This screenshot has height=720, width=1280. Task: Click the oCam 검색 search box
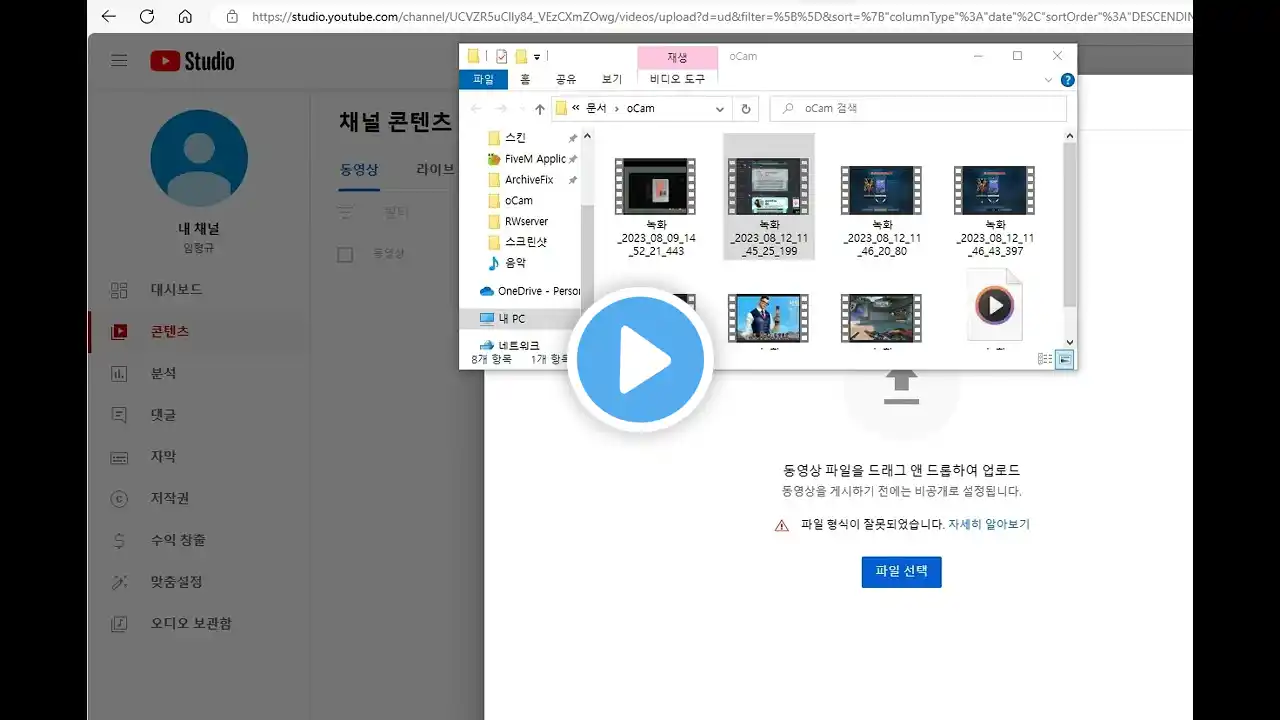click(x=918, y=108)
